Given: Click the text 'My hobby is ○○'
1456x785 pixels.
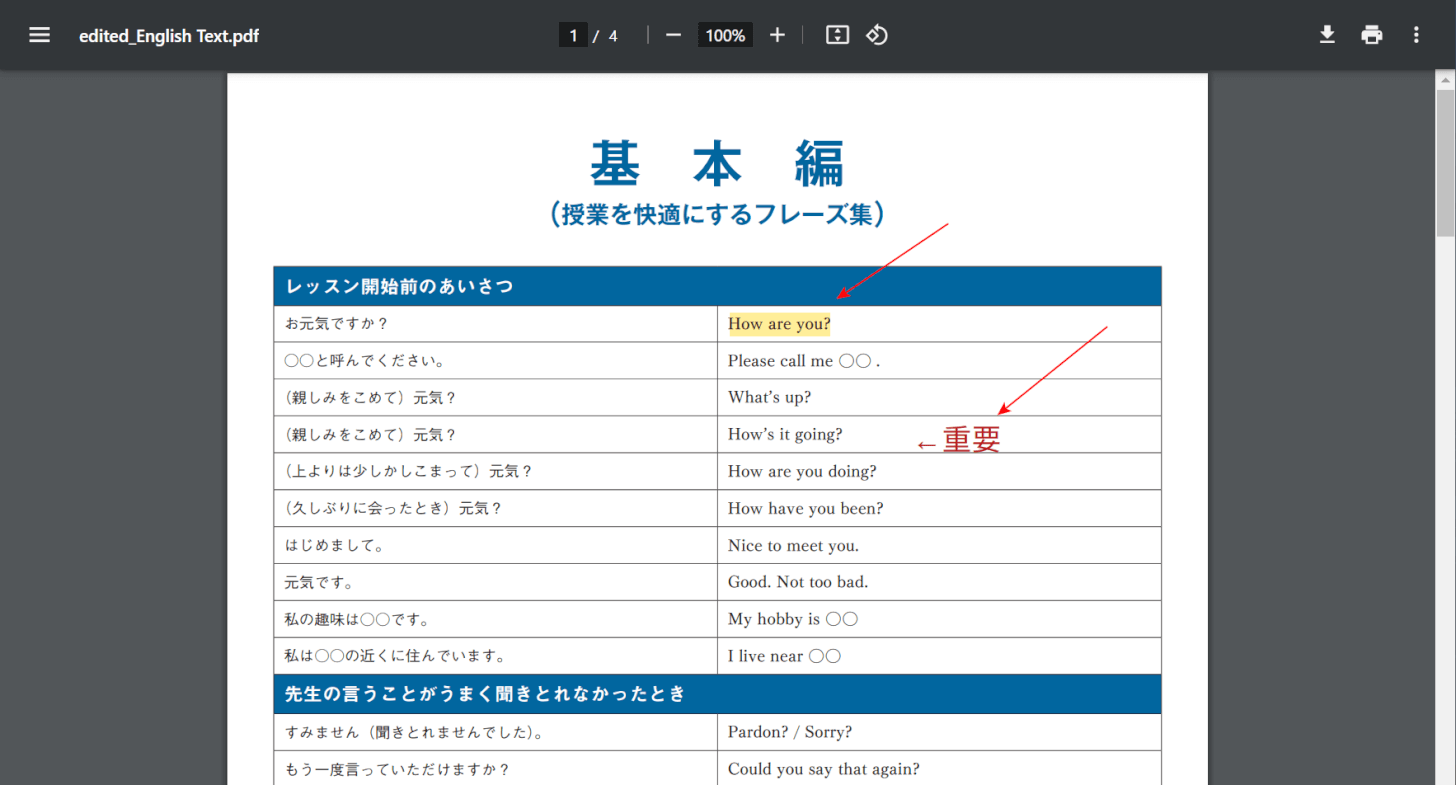Looking at the screenshot, I should (x=793, y=619).
